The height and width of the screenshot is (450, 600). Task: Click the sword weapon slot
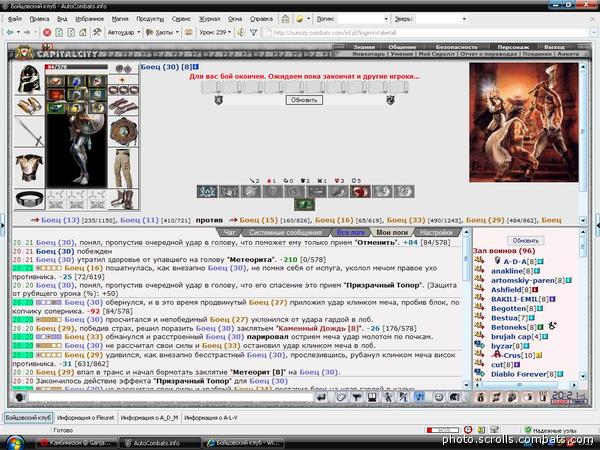[29, 132]
